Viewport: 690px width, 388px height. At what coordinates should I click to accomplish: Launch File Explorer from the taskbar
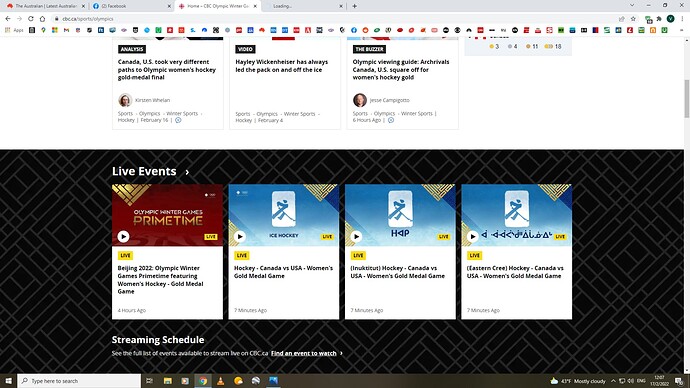[x=168, y=381]
